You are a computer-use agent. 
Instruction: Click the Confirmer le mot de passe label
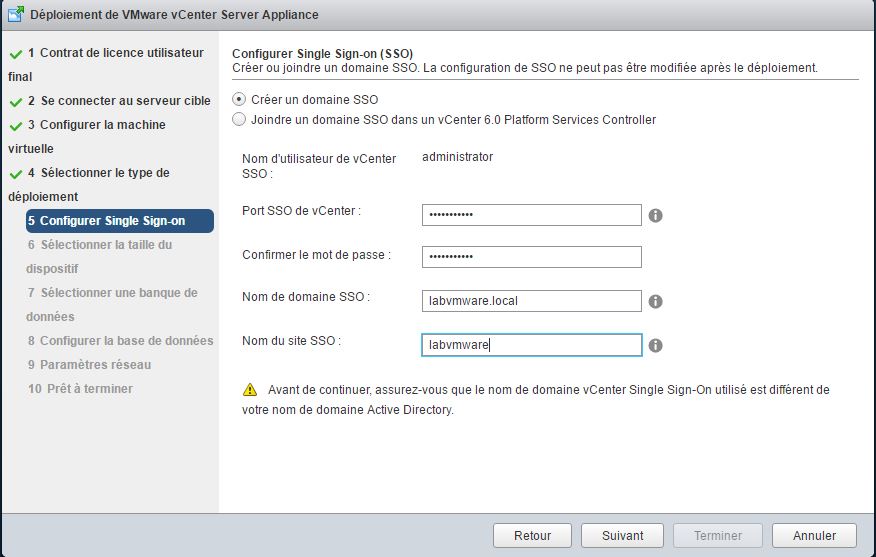316,255
